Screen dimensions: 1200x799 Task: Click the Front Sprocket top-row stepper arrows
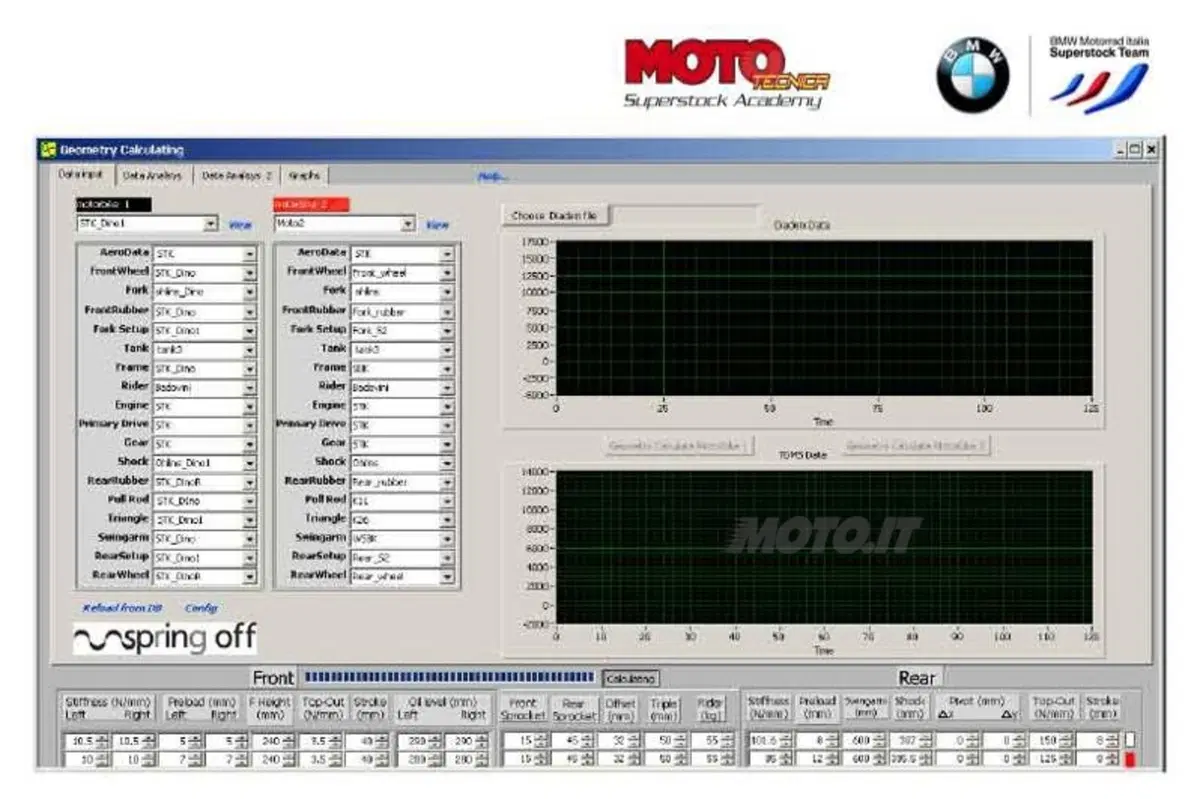point(541,741)
